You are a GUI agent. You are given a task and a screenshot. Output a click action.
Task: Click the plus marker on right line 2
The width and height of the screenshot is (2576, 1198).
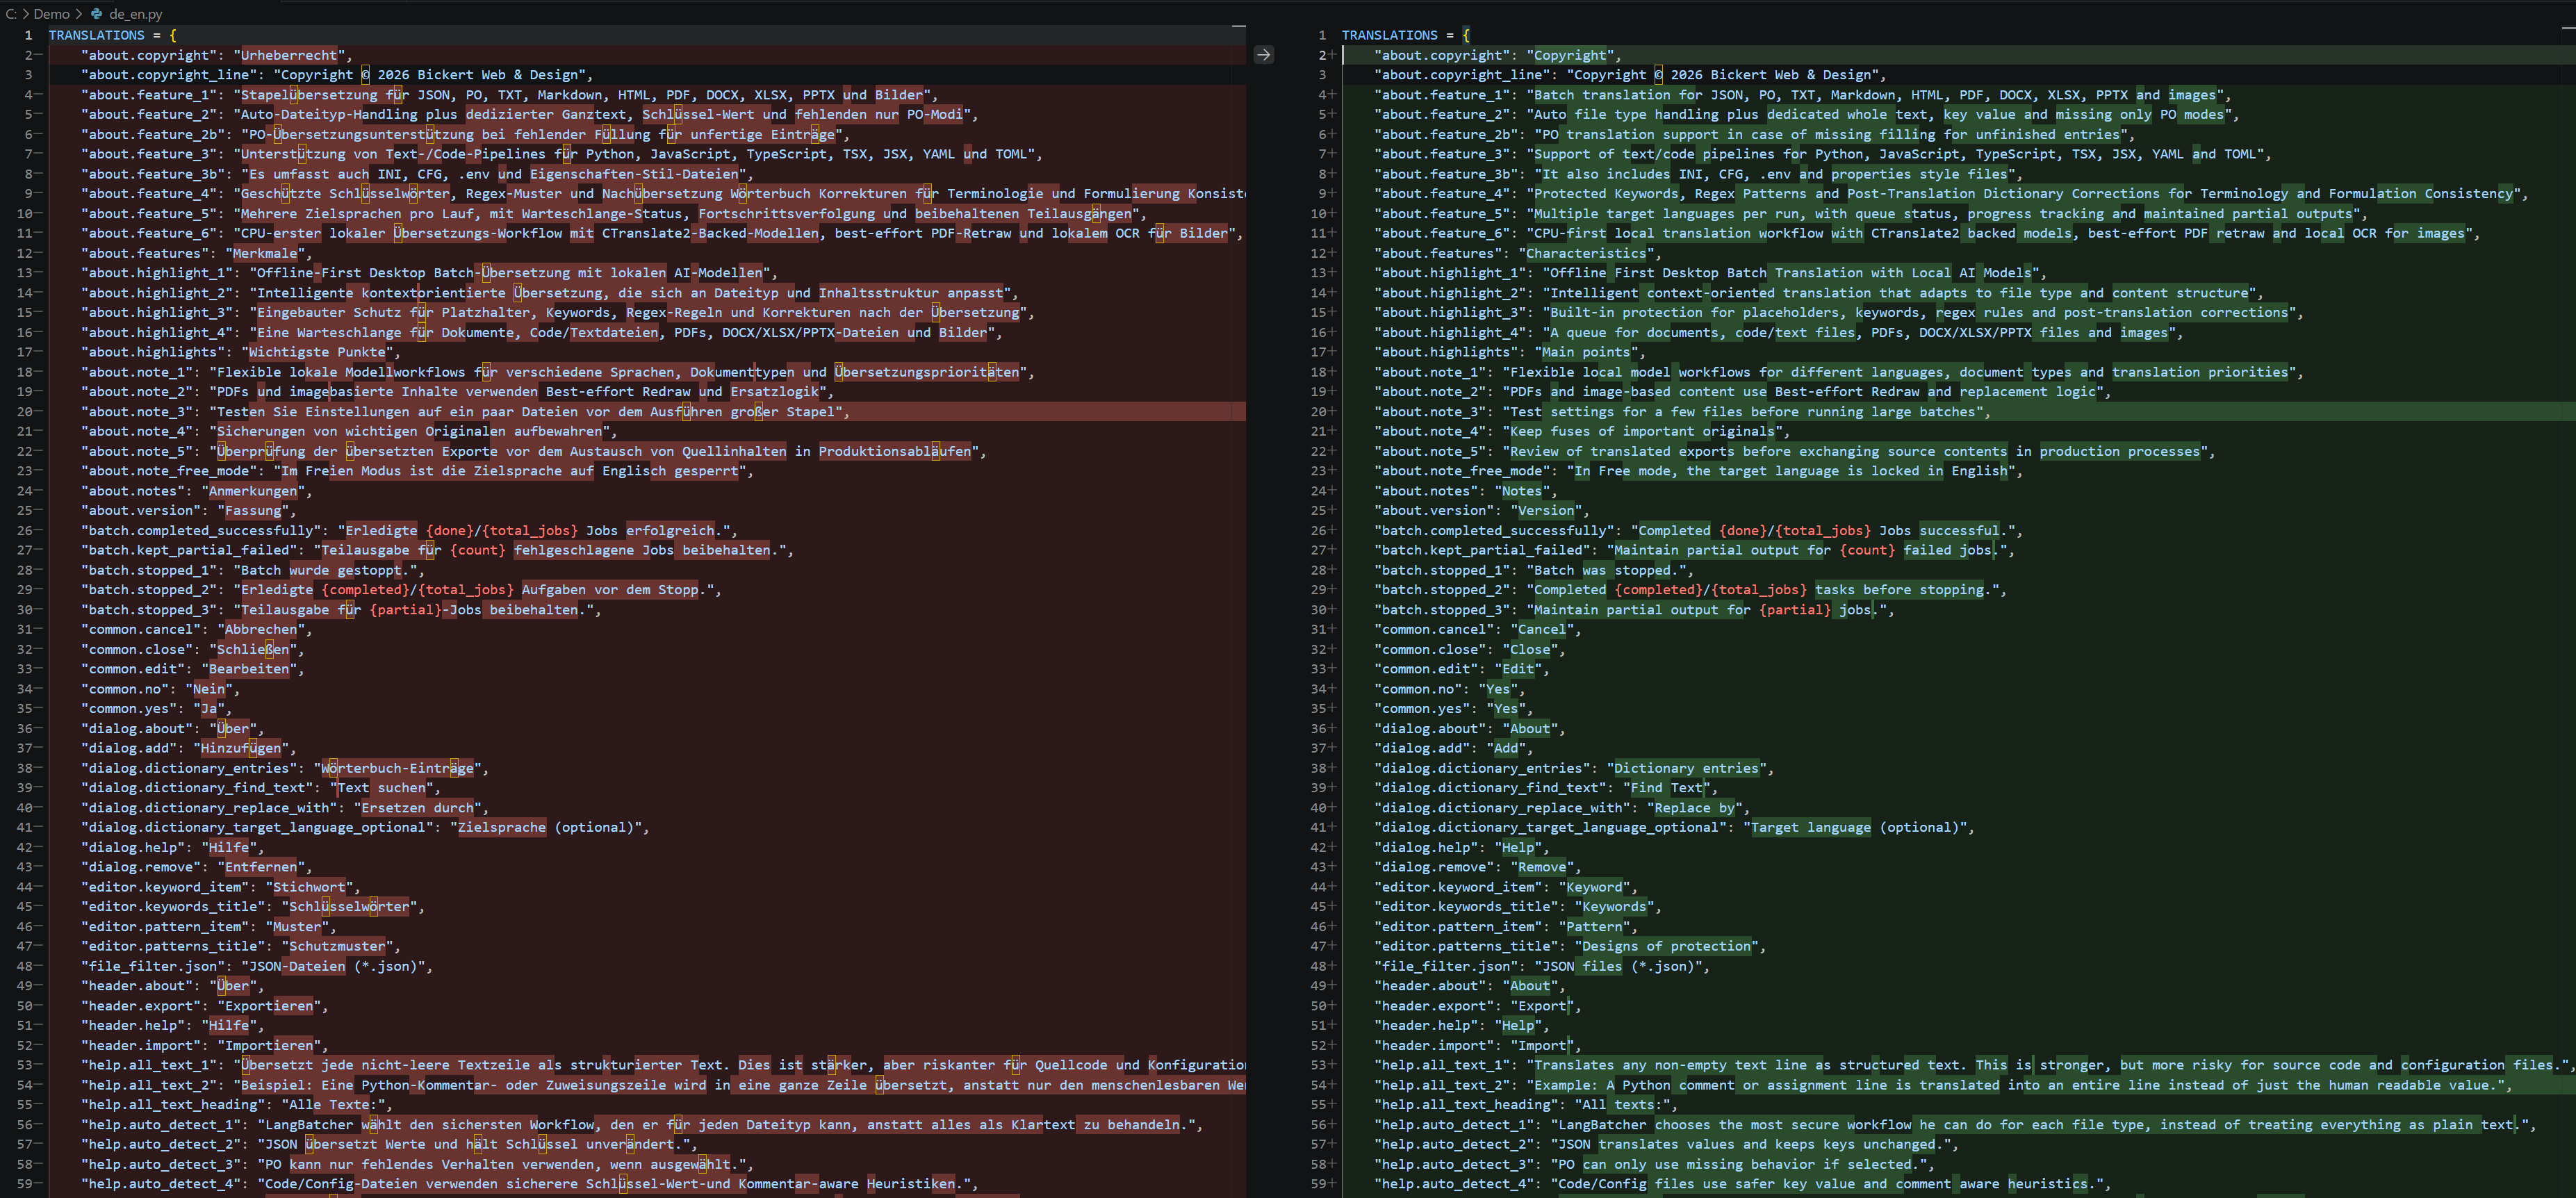click(1332, 55)
